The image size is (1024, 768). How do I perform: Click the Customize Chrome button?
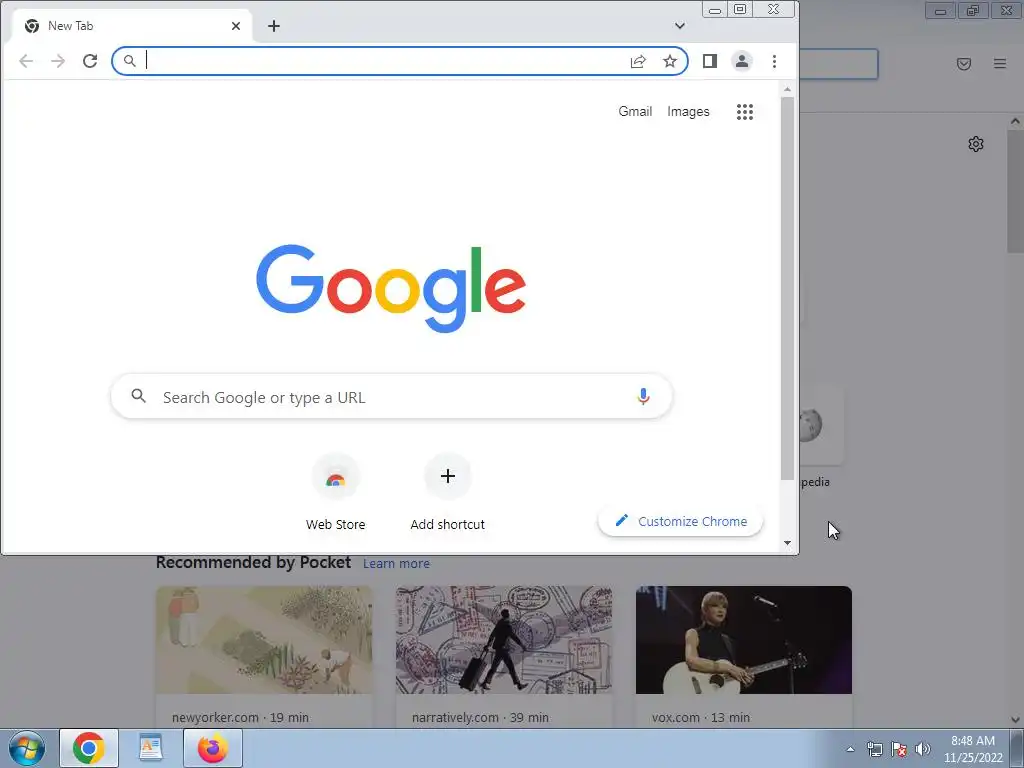point(680,521)
